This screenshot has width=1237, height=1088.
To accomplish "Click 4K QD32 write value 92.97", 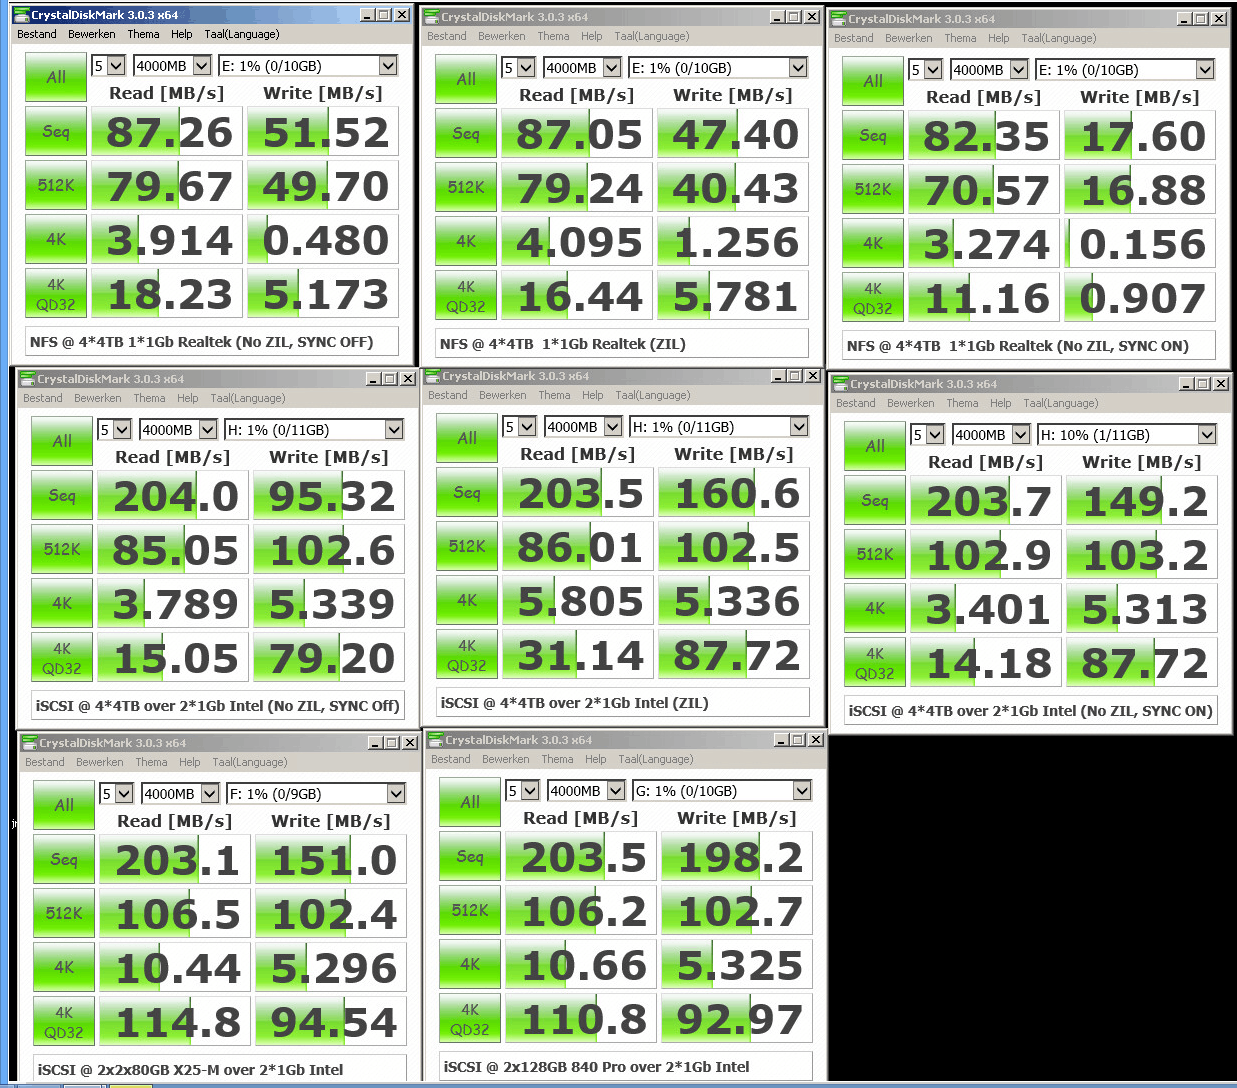I will 737,1019.
